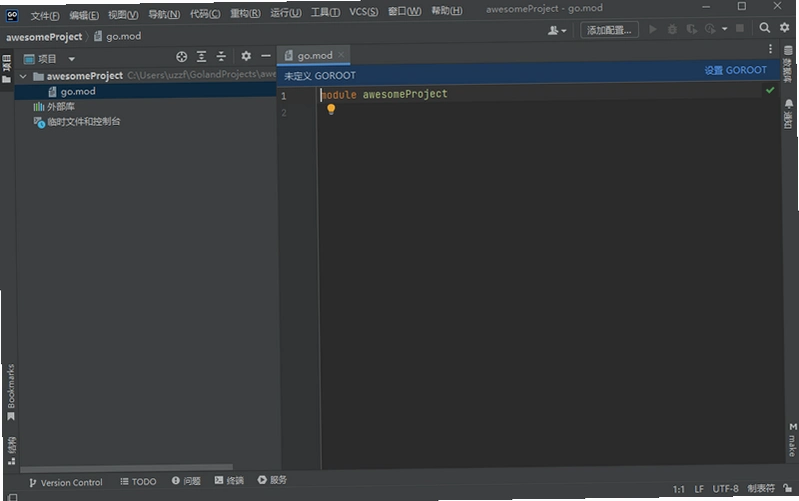
Task: Click awesomeProject breadcrumb in navigation bar
Action: [44, 37]
